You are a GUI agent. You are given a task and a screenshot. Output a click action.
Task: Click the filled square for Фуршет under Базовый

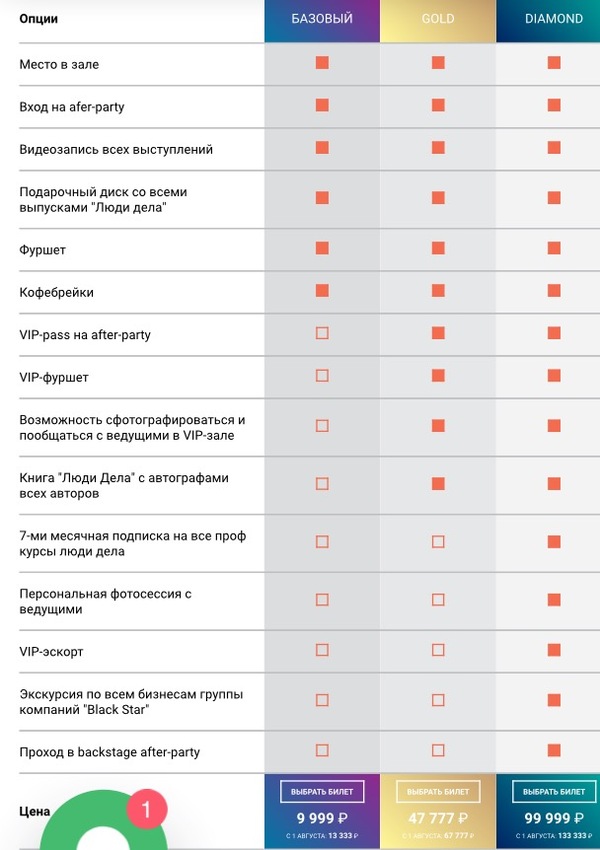point(322,248)
